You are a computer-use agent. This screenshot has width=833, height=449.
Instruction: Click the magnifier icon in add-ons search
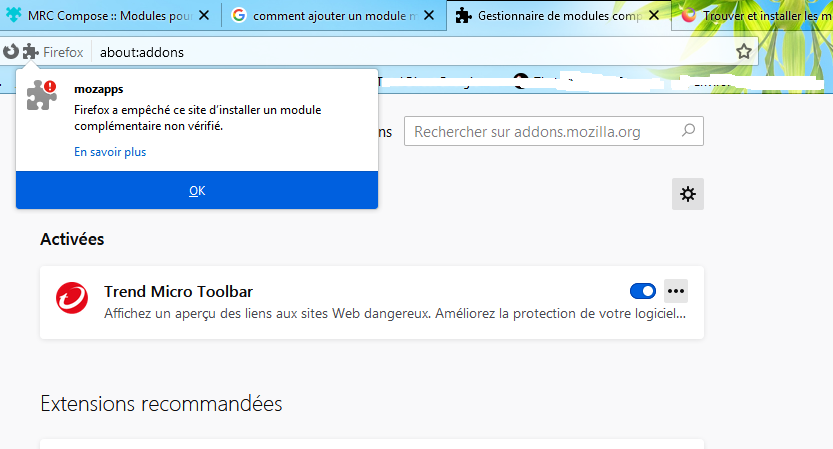click(x=688, y=130)
